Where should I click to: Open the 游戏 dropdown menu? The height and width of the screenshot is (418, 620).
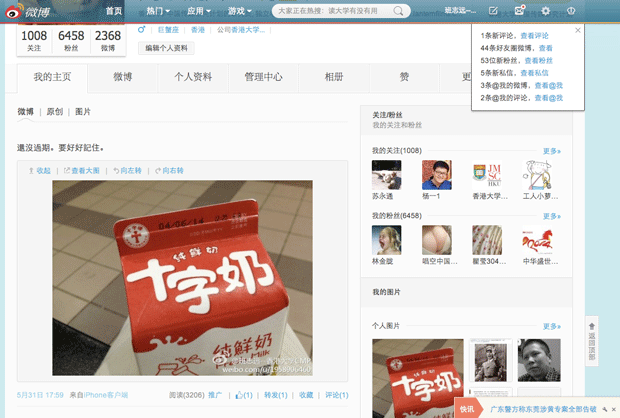point(240,11)
